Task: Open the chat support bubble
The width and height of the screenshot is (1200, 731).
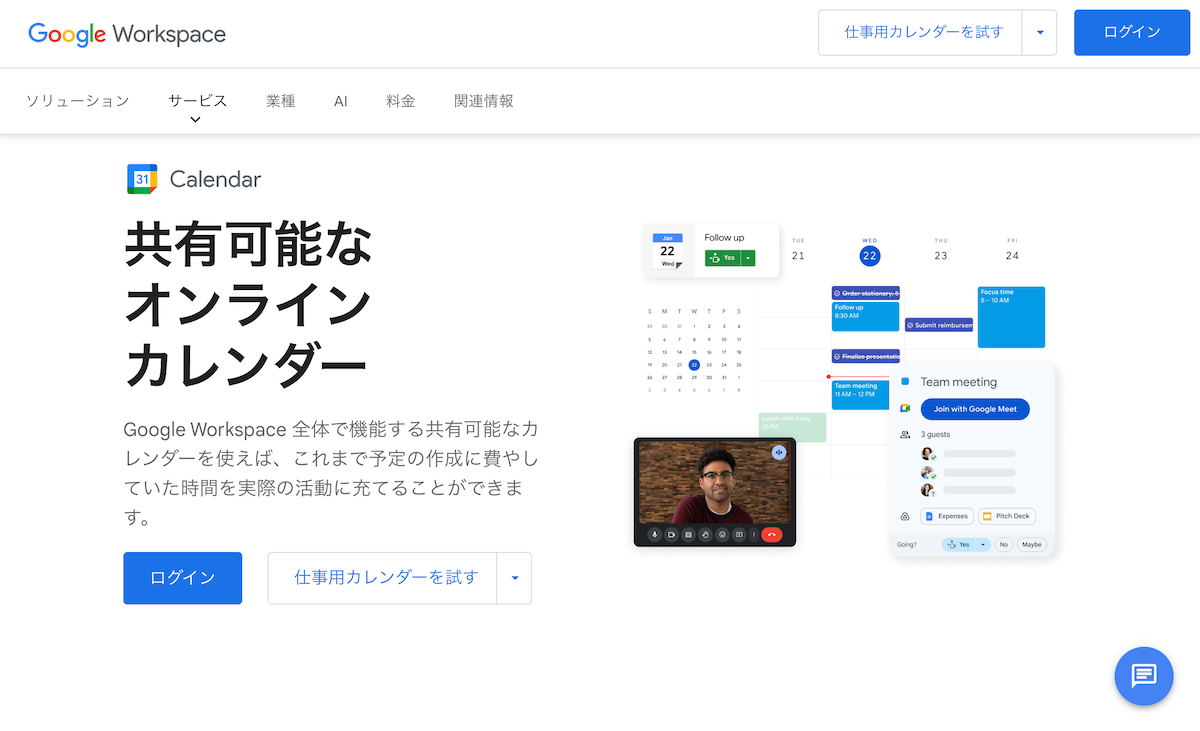Action: (1144, 676)
